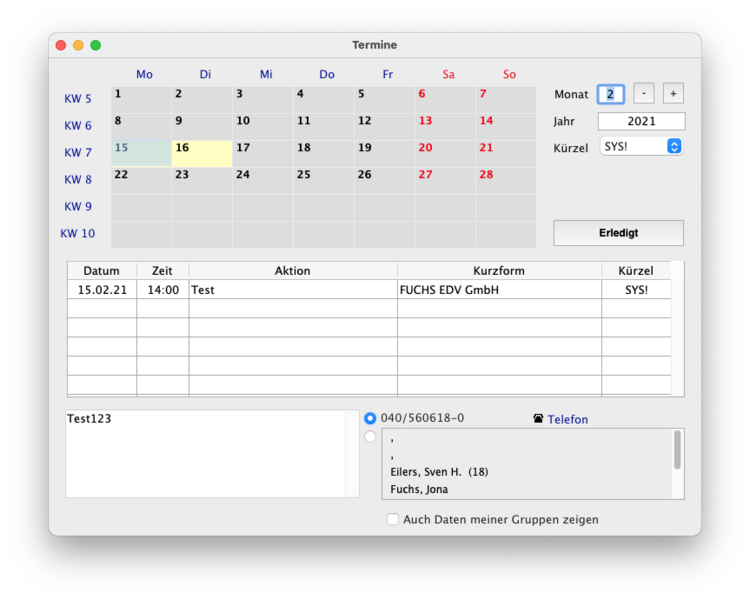Viewport: 750px width, 600px height.
Task: Click the contact list scrollbar
Action: pyautogui.click(x=677, y=450)
